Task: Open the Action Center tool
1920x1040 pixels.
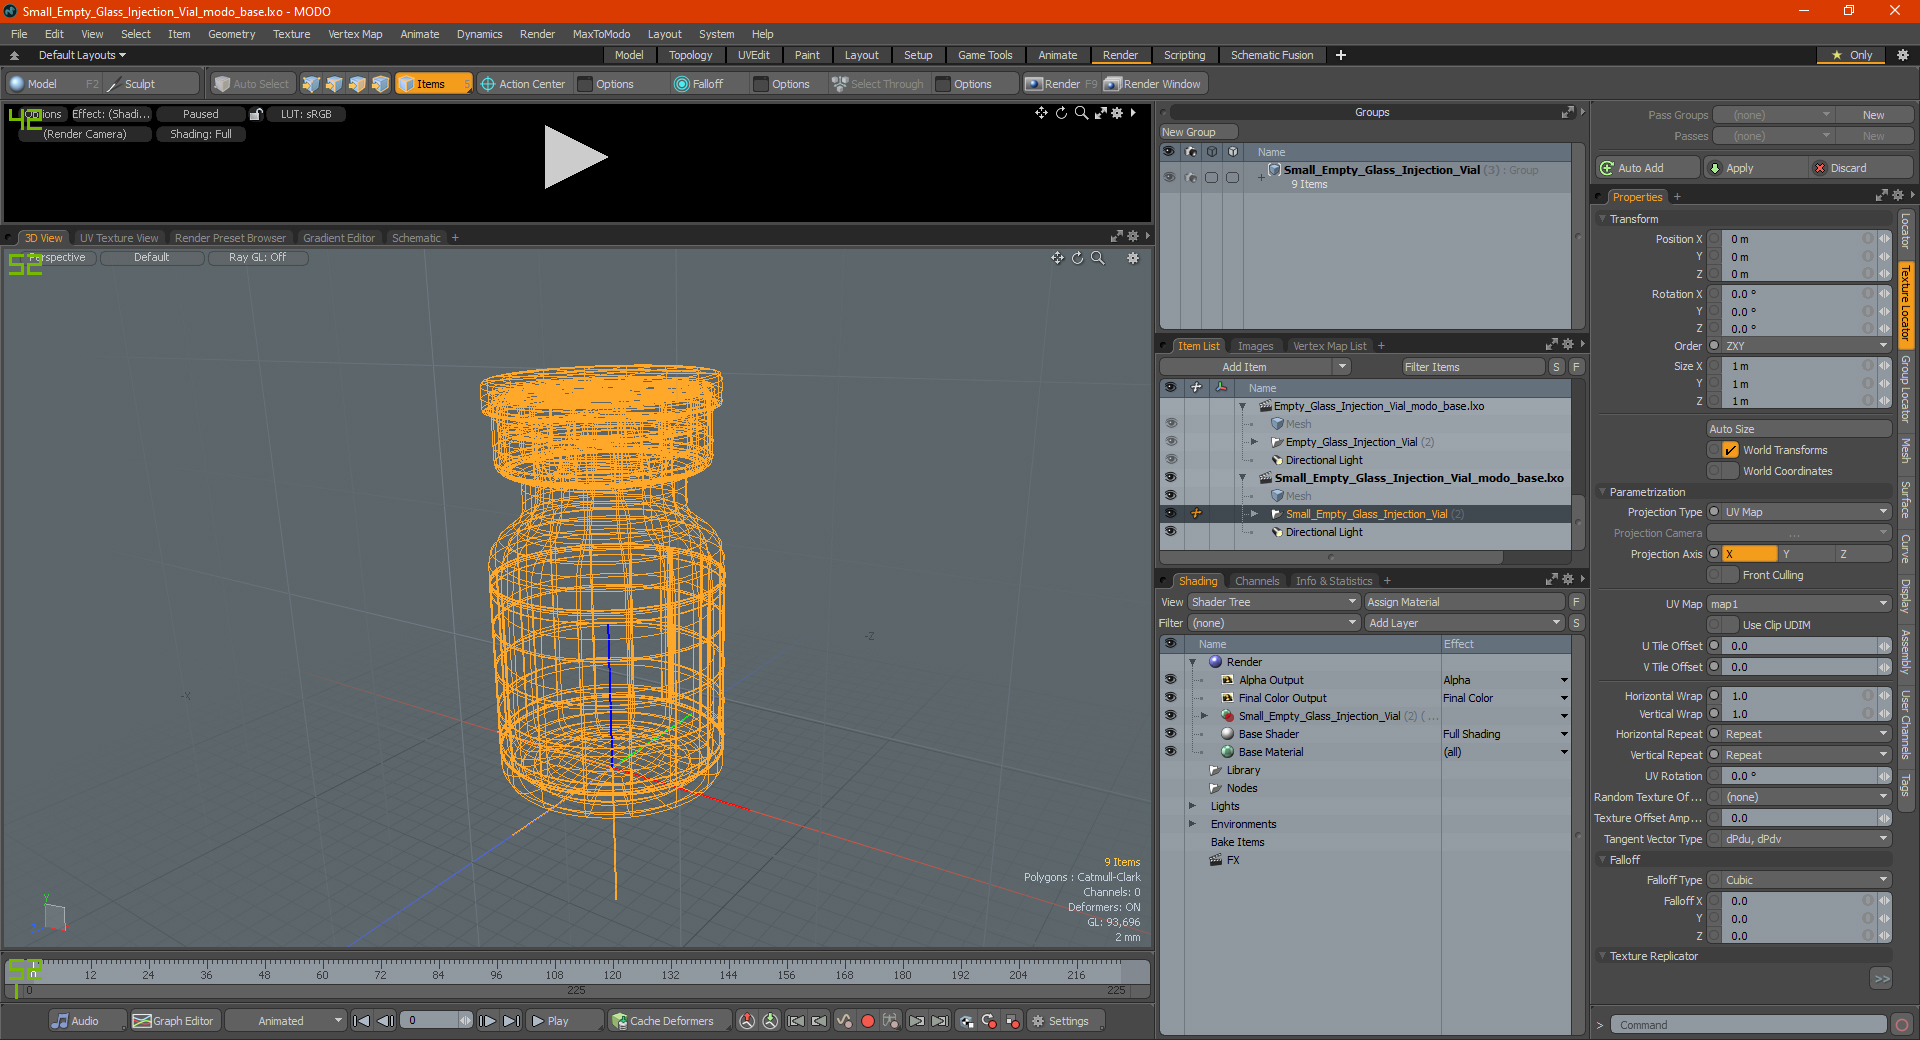Action: 522,84
